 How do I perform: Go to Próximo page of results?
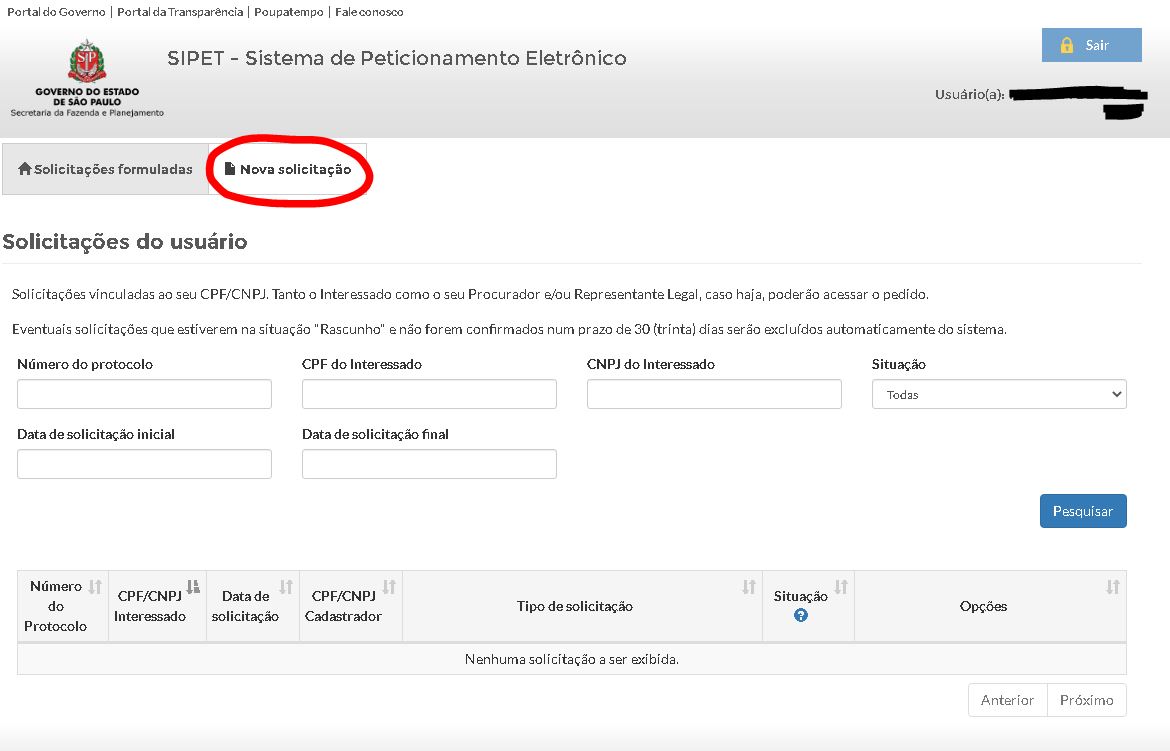(x=1086, y=700)
